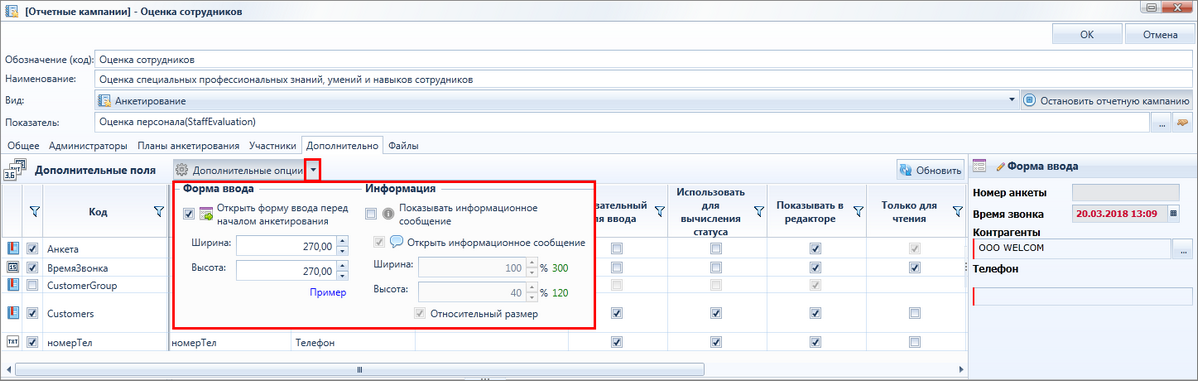Click the form layout icon in Форма ввода panel
1198x381 pixels.
(x=980, y=165)
